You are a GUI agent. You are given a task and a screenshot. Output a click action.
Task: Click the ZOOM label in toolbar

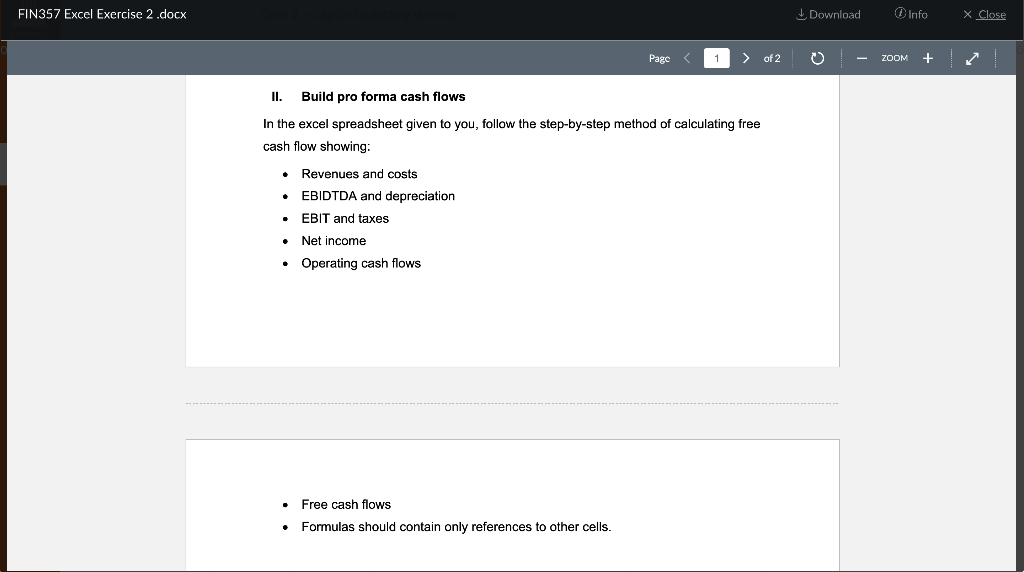point(895,58)
